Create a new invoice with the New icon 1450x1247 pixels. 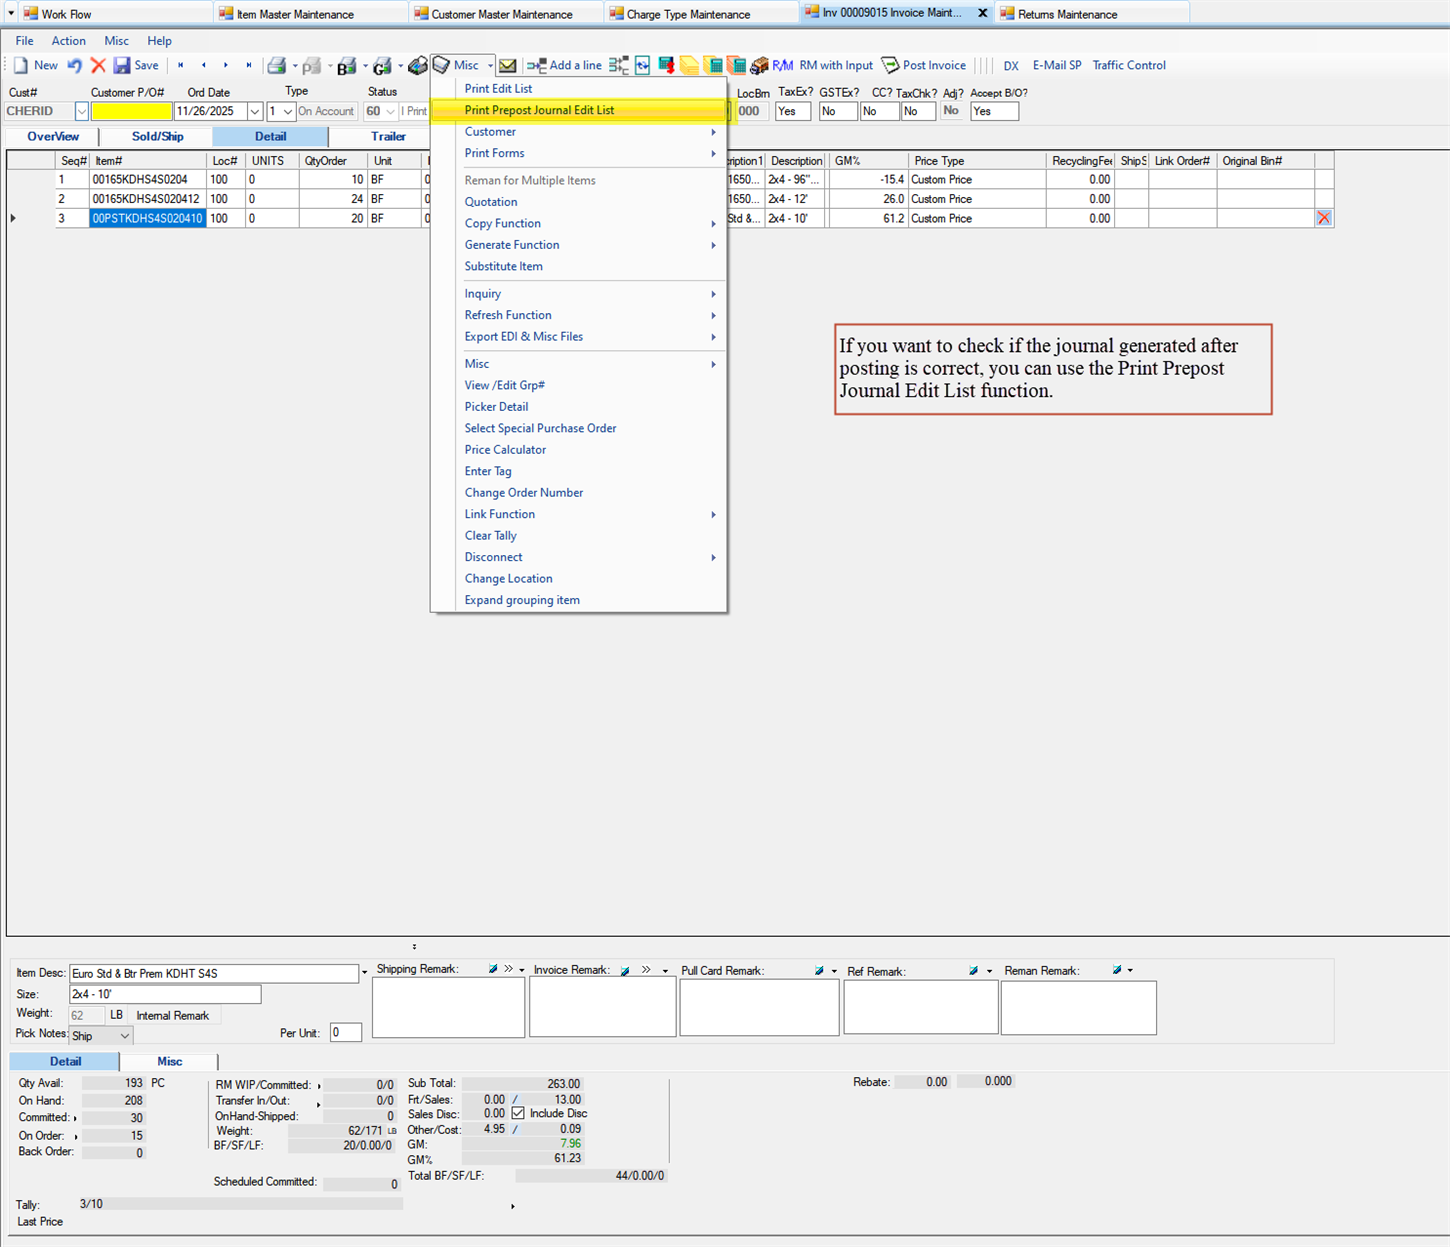point(36,65)
